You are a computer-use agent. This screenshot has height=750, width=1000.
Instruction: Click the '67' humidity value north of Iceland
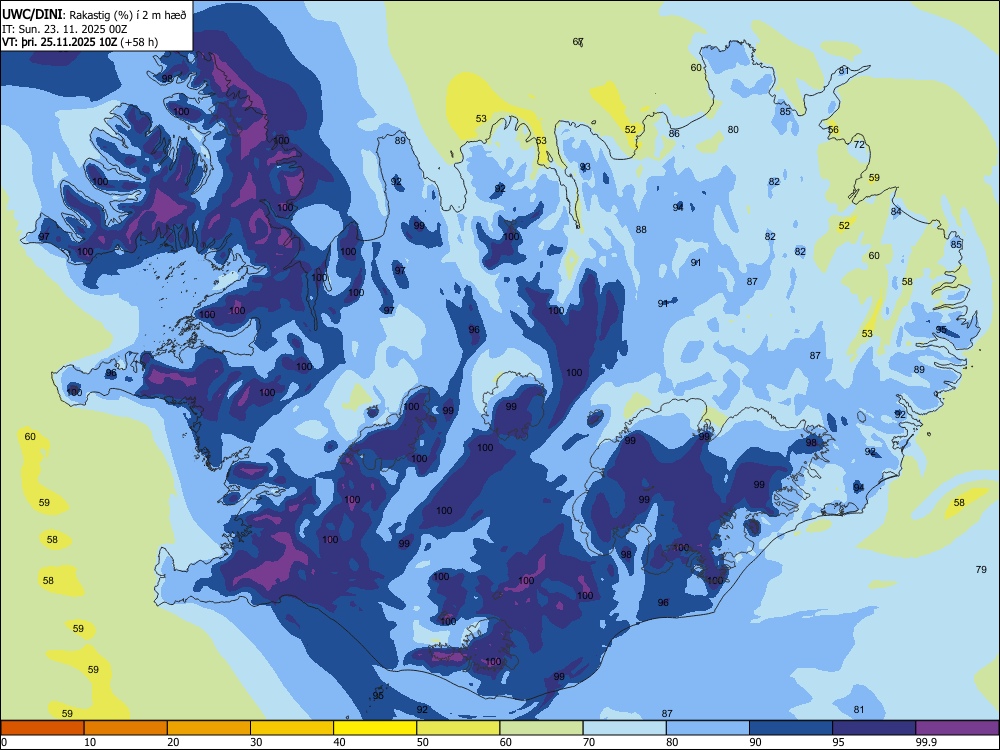click(x=578, y=42)
